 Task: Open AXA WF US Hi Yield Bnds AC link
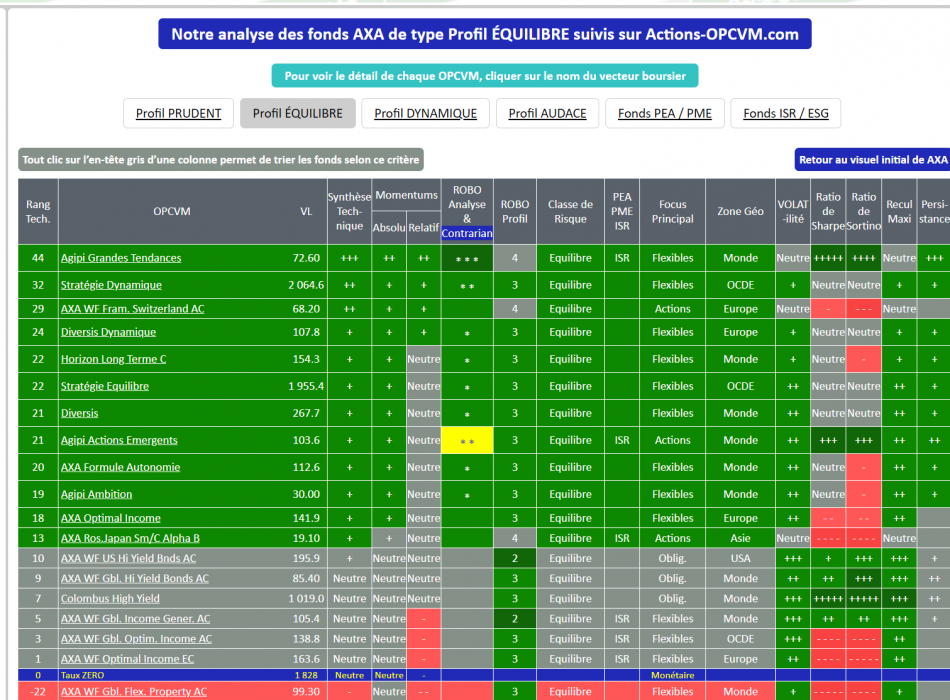pyautogui.click(x=128, y=558)
